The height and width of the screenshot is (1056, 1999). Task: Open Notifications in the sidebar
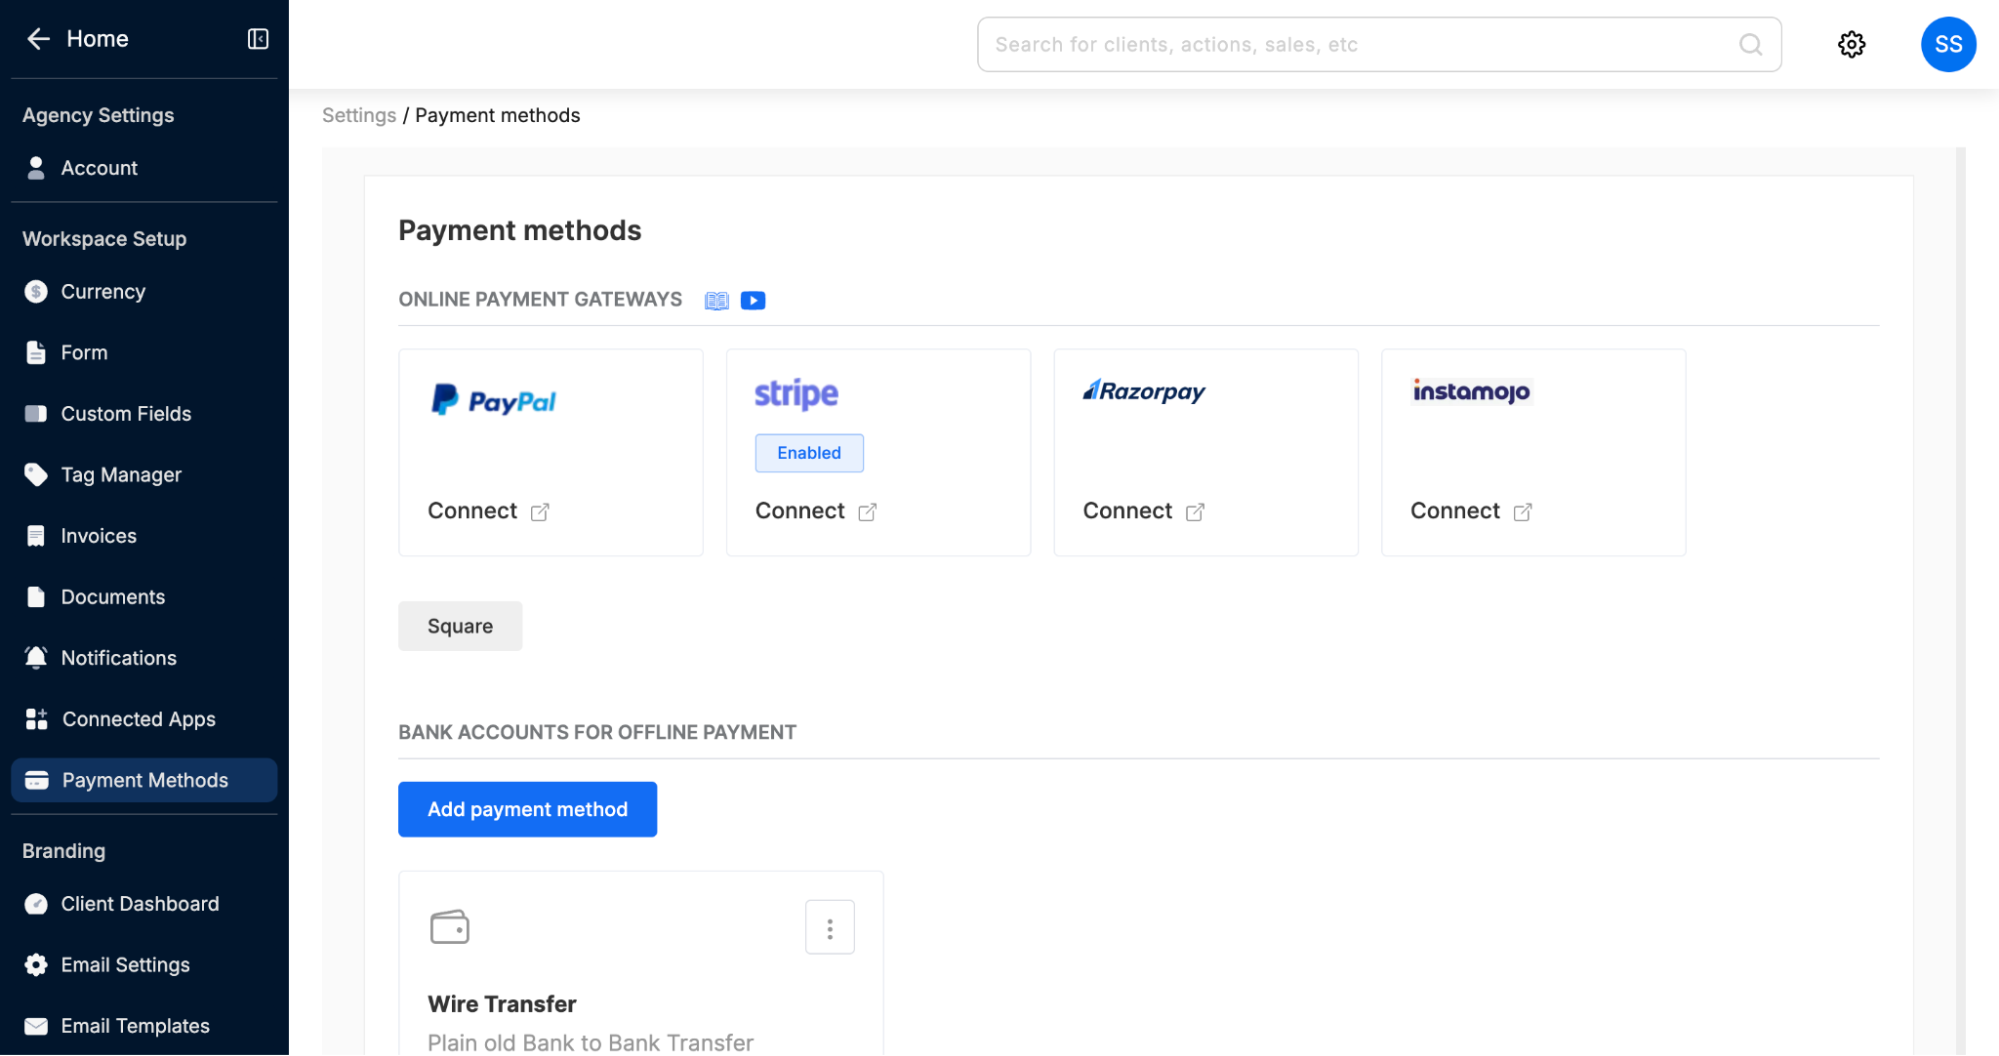pos(144,658)
